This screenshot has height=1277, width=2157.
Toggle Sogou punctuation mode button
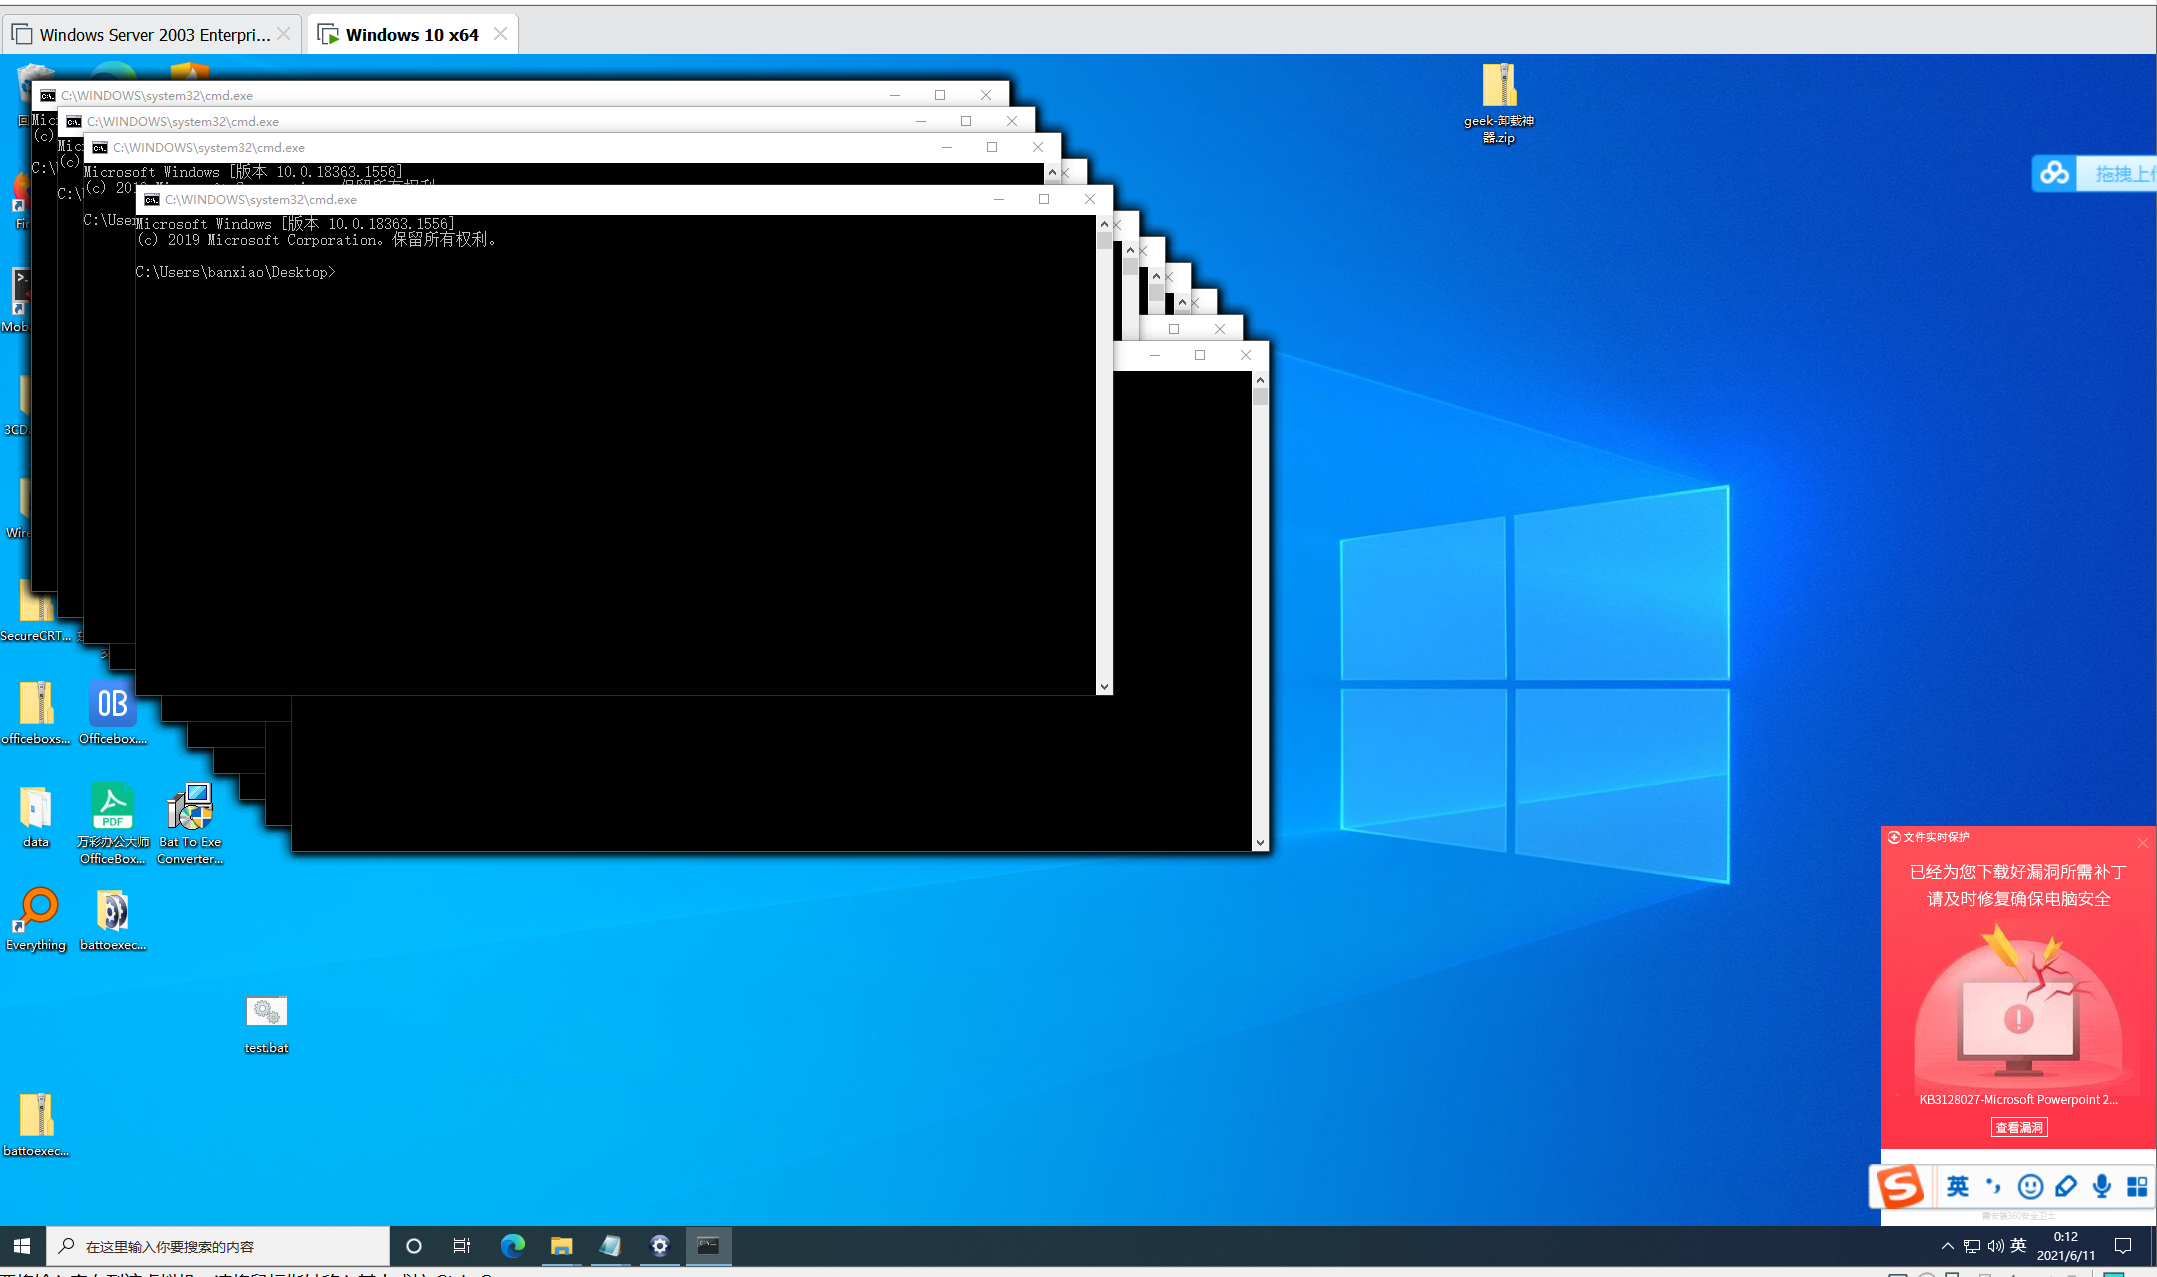1994,1187
